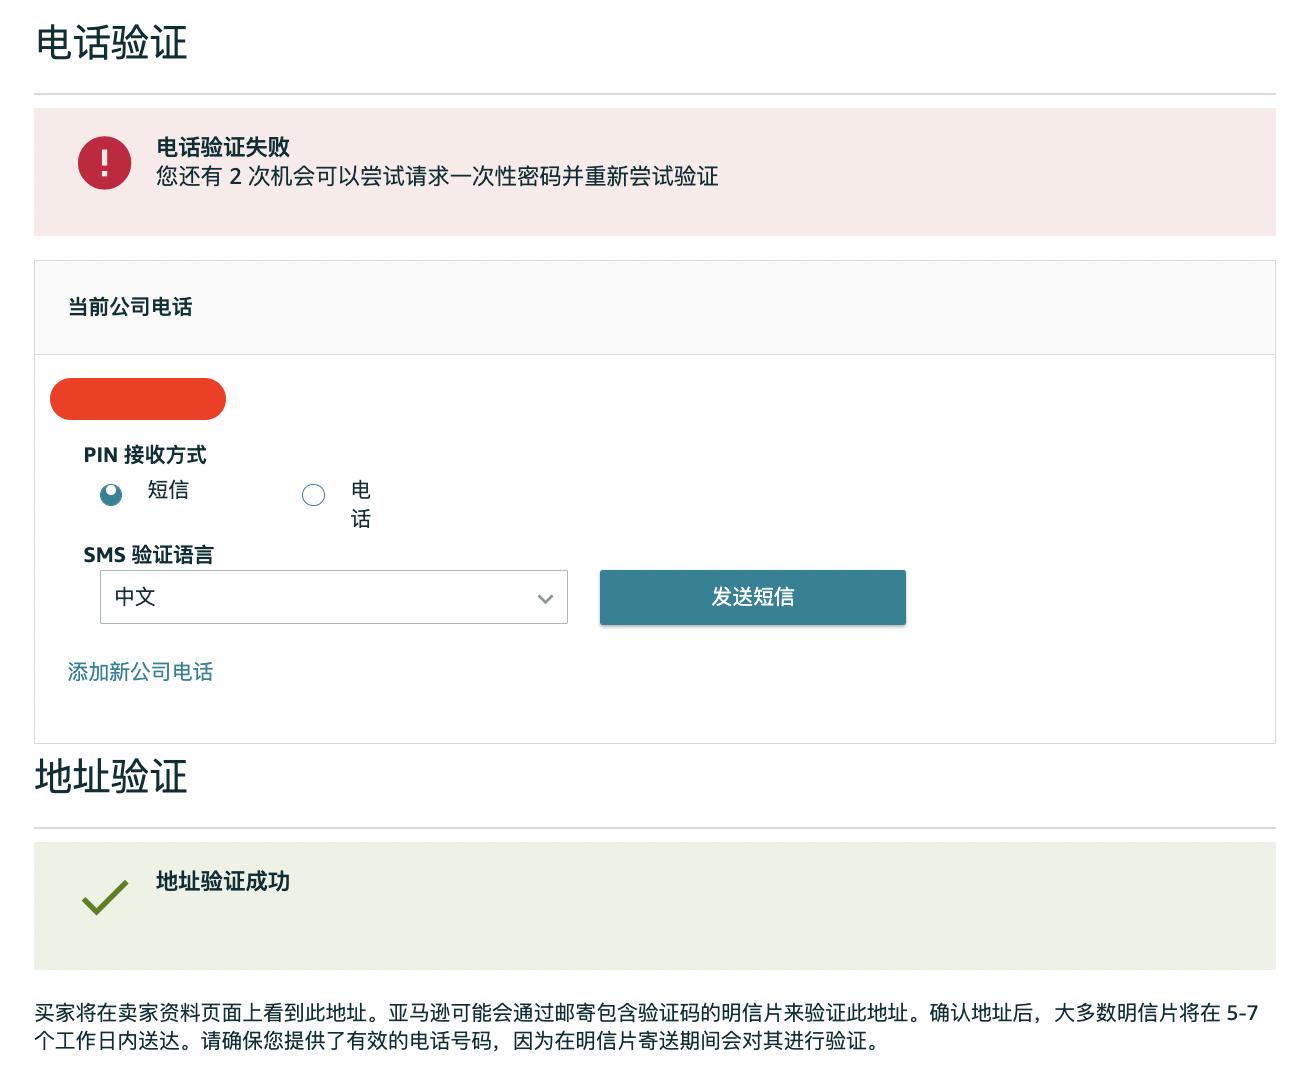This screenshot has width=1292, height=1074.
Task: Open the 中文 SMS language dropdown
Action: coord(333,597)
